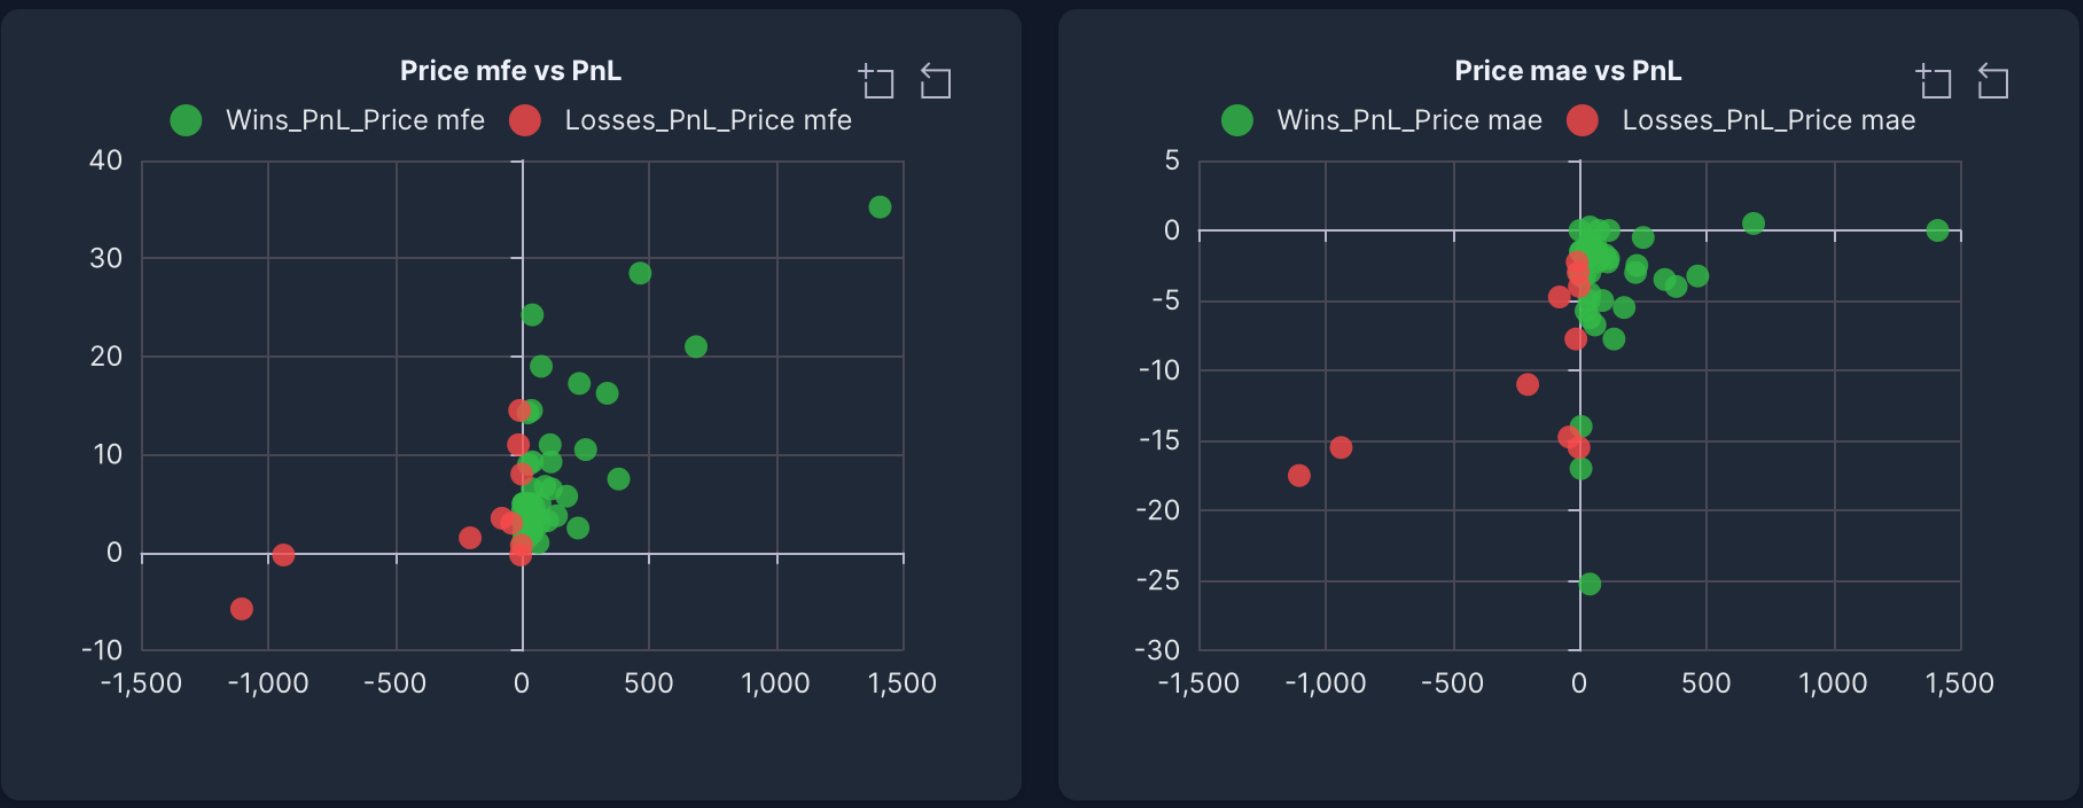Click the Price mfe vs PnL title

pos(510,71)
